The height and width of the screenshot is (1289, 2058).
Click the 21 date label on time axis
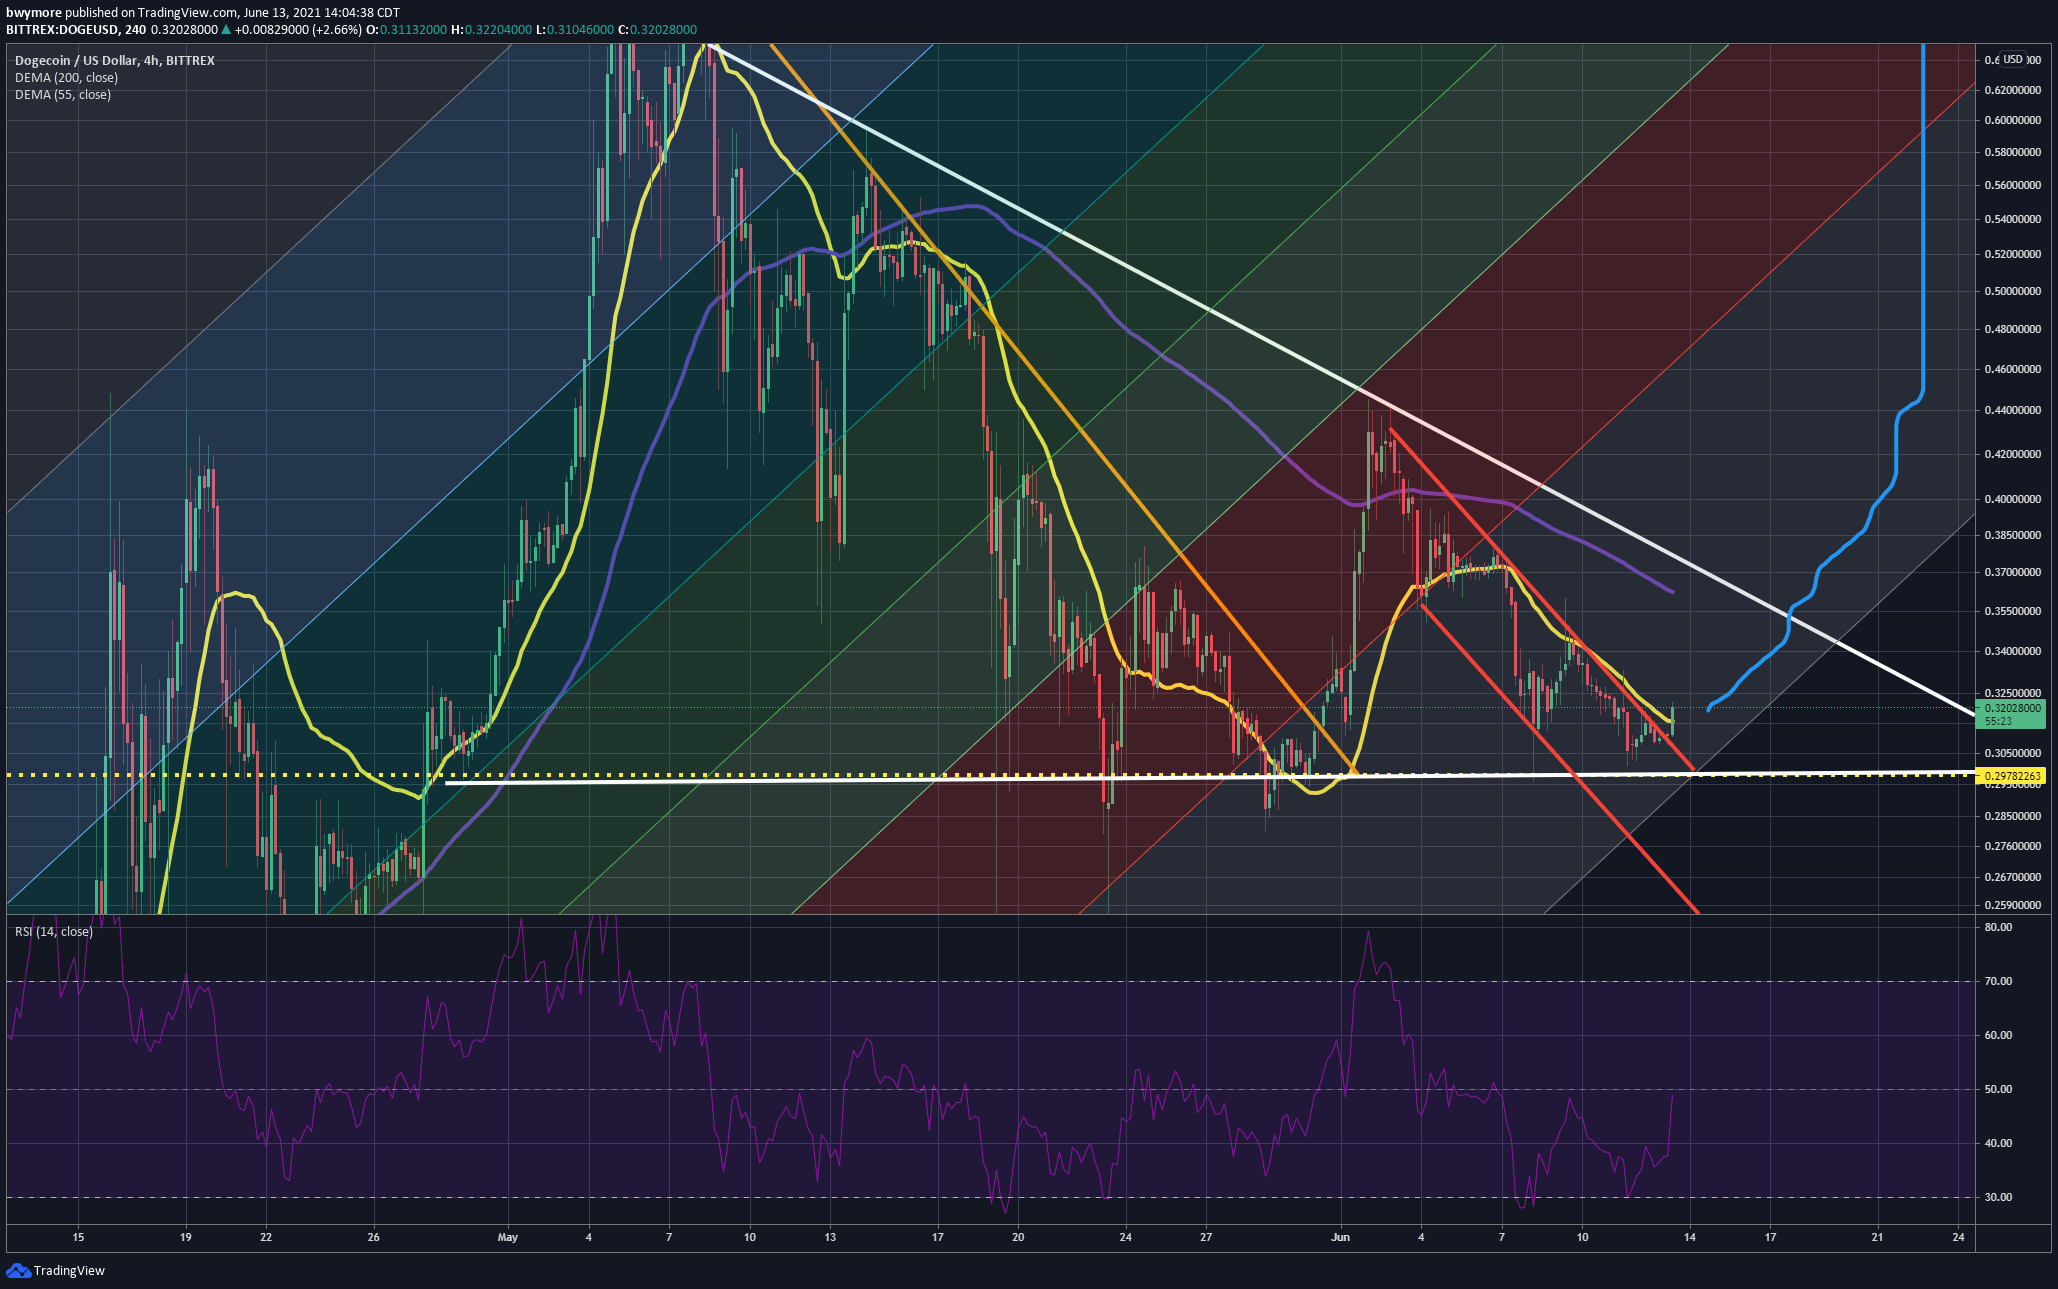1877,1237
